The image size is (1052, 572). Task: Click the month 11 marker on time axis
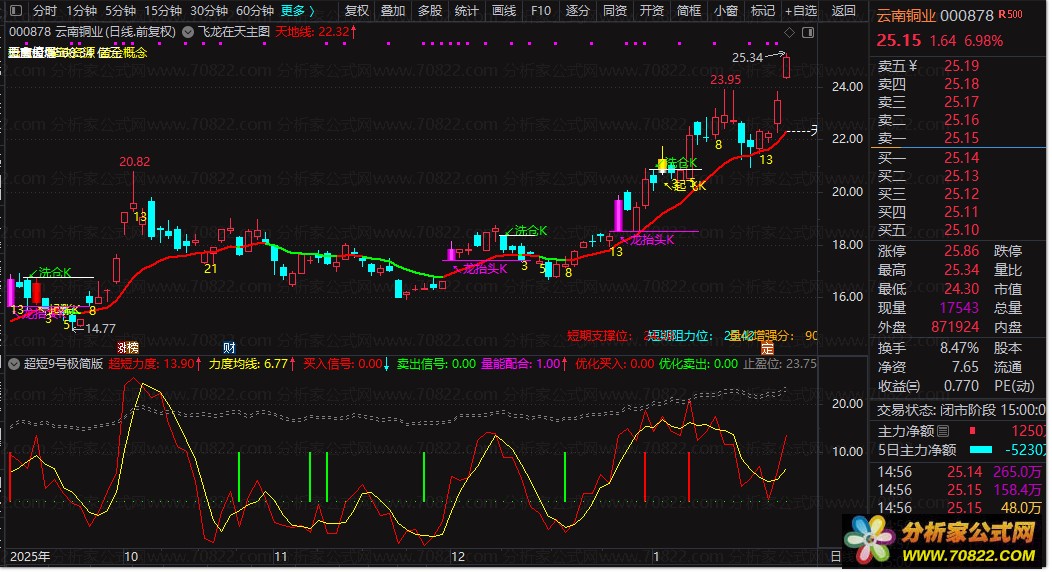[280, 557]
